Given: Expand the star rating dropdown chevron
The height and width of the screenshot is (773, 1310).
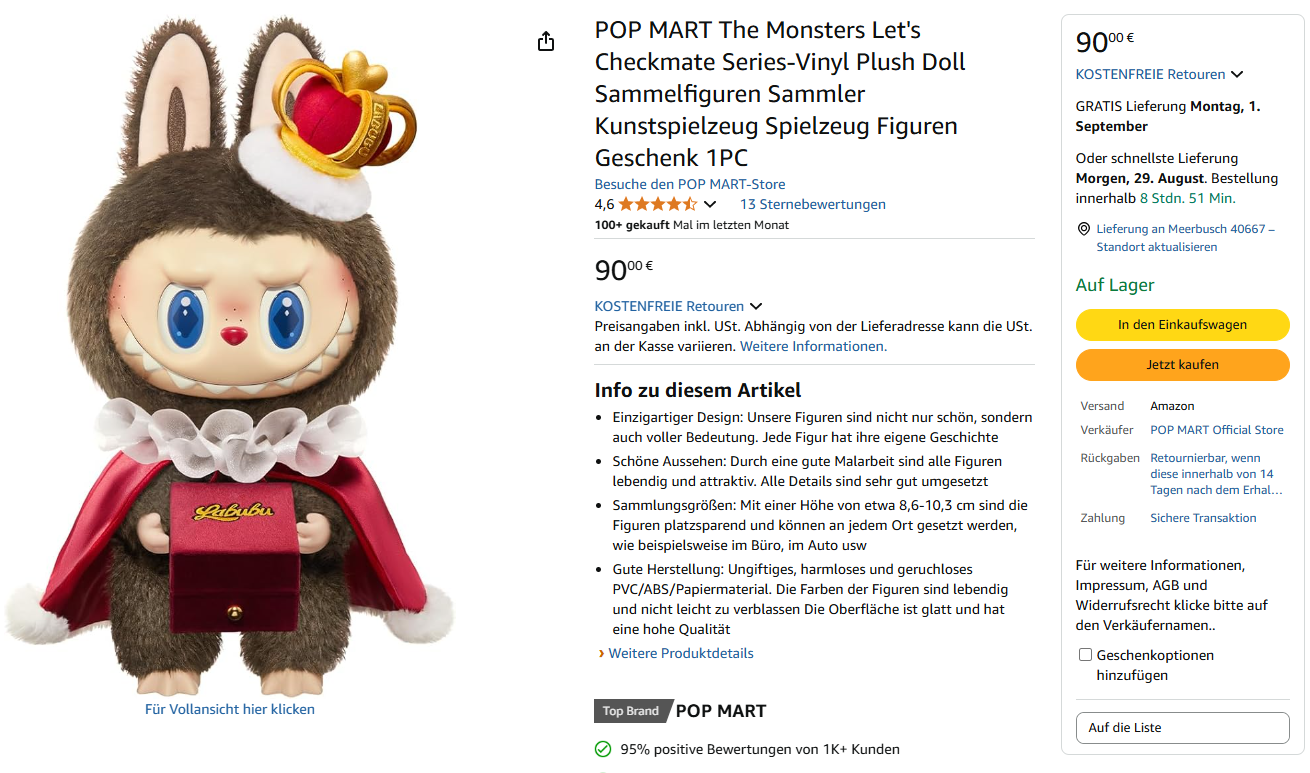Looking at the screenshot, I should click(x=710, y=205).
